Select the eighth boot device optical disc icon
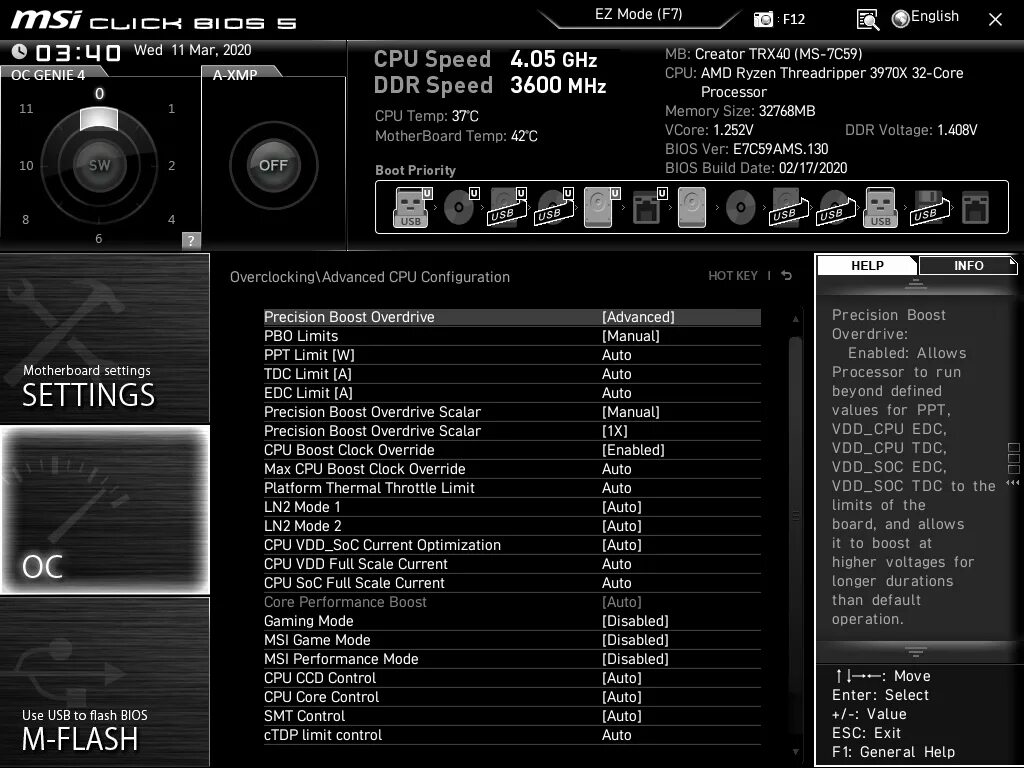 point(741,208)
